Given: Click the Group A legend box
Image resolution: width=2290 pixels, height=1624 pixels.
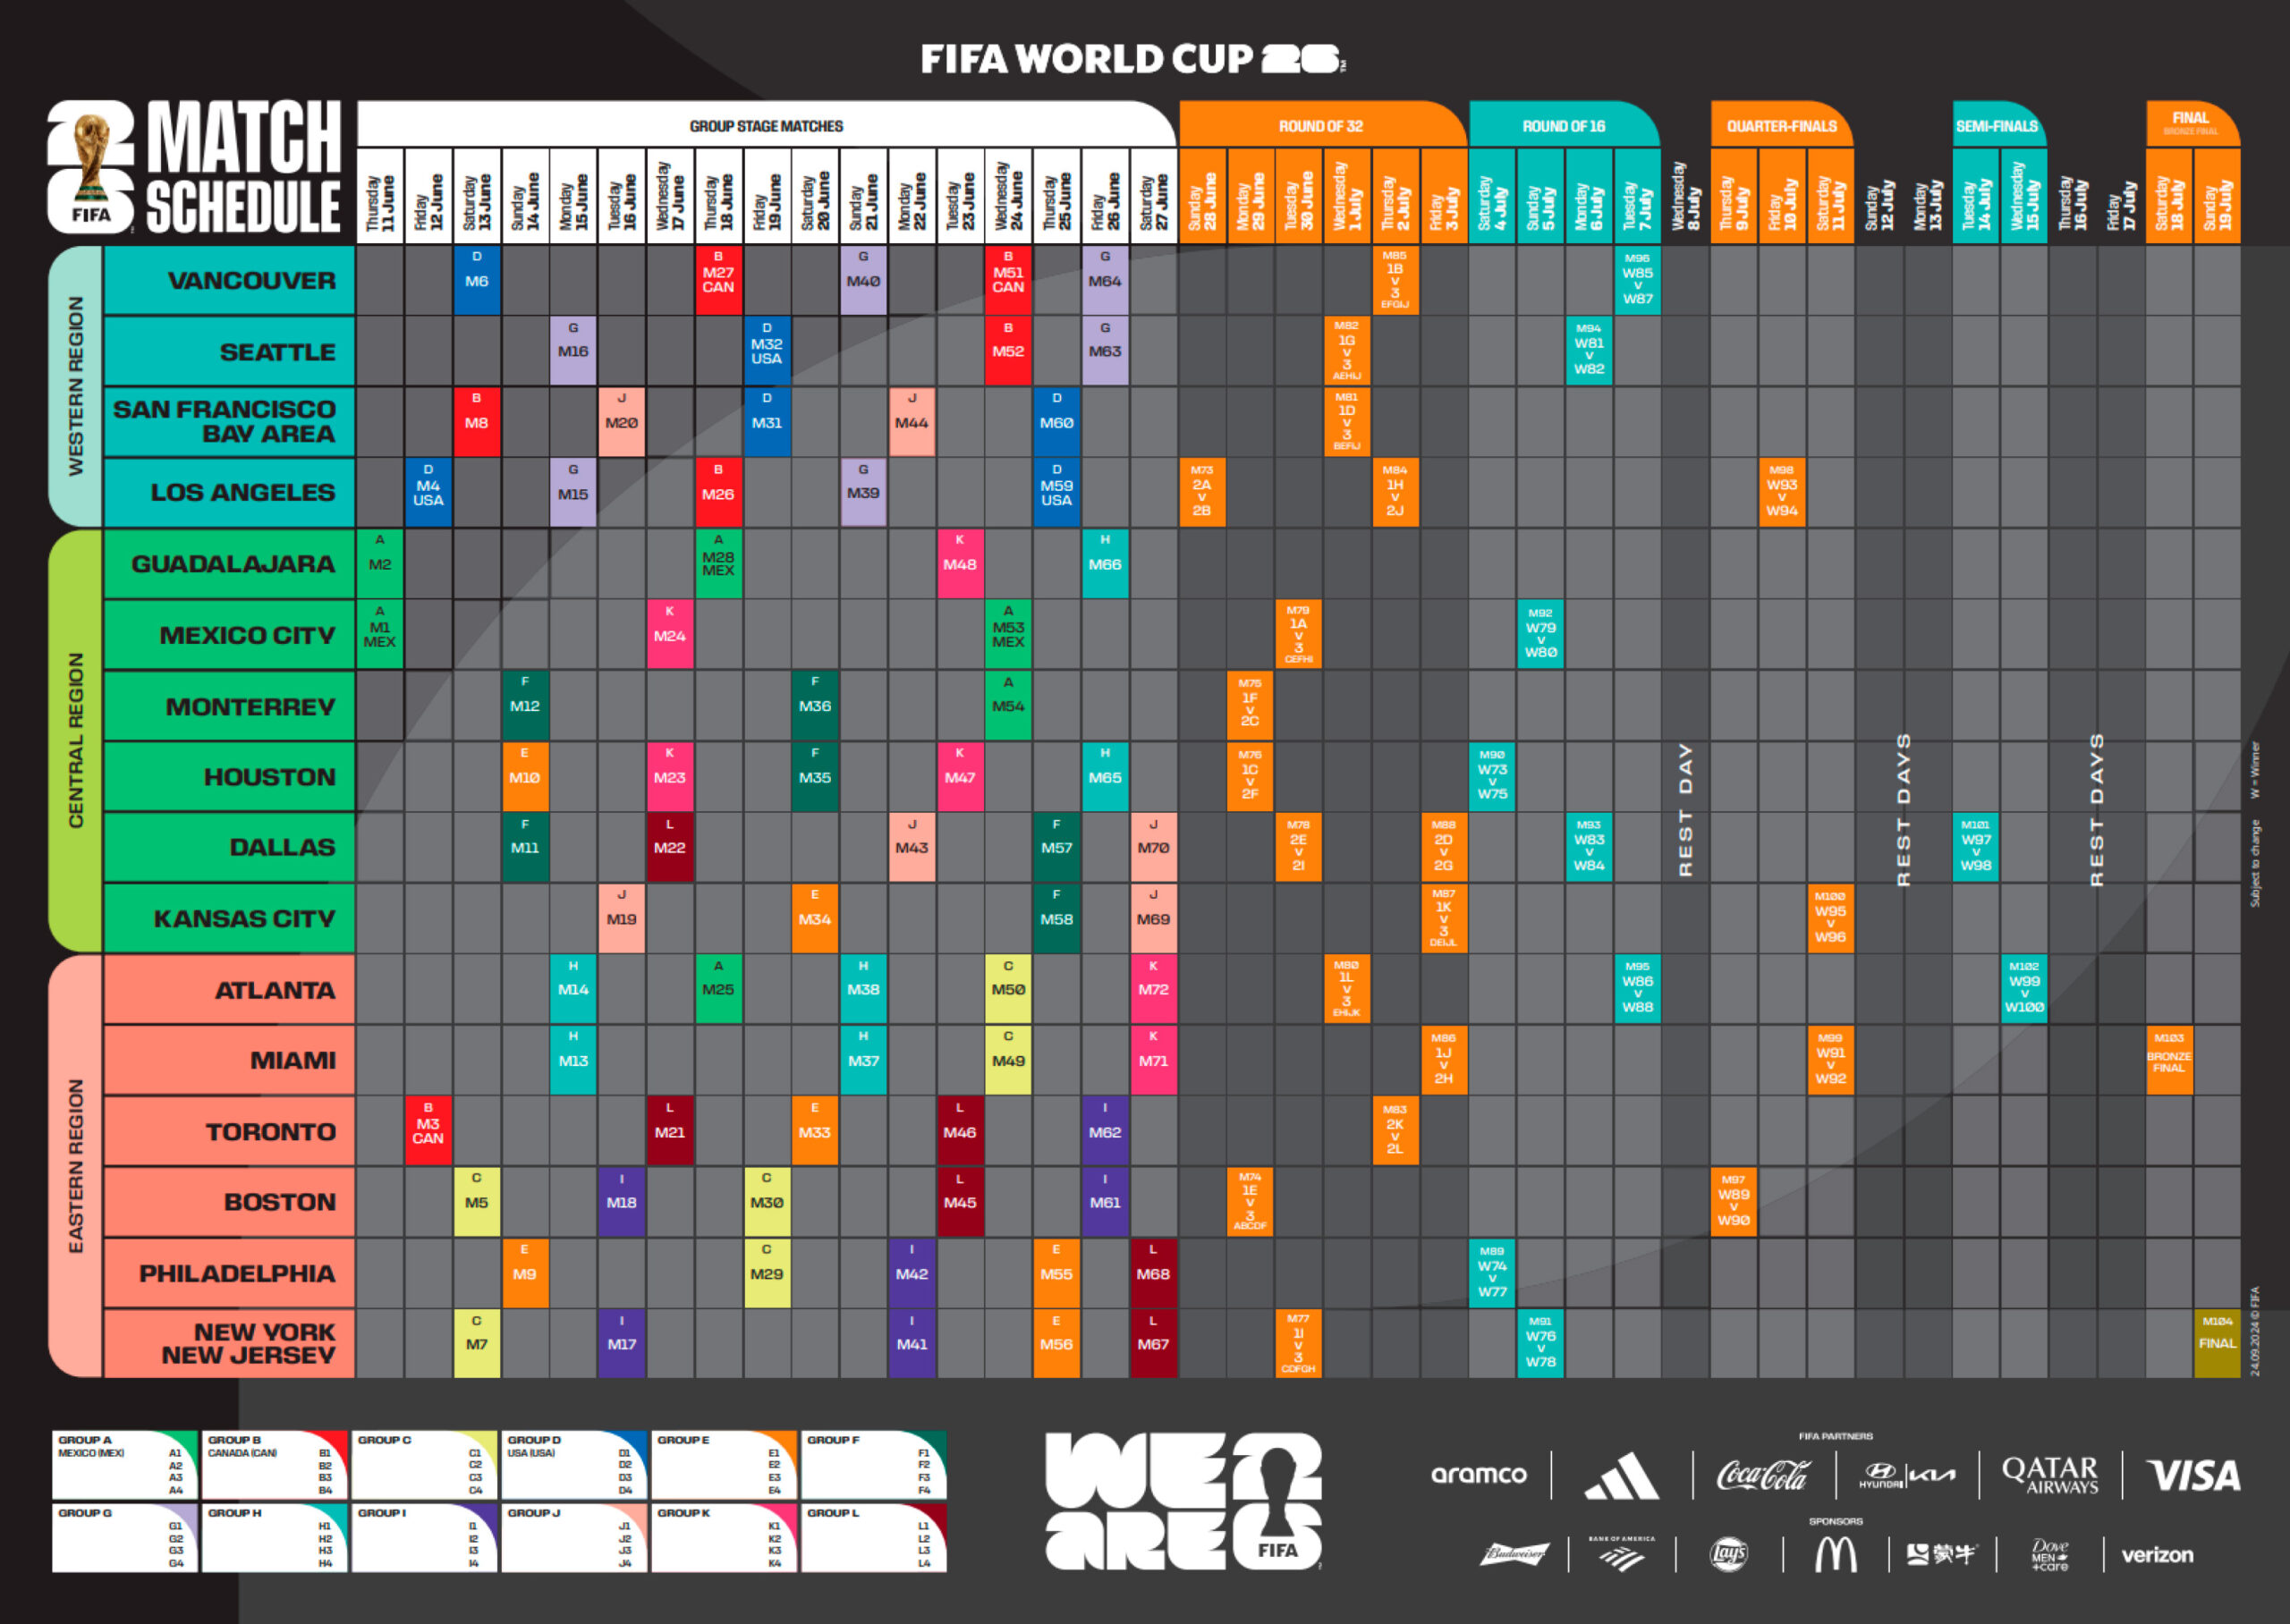Looking at the screenshot, I should (124, 1465).
